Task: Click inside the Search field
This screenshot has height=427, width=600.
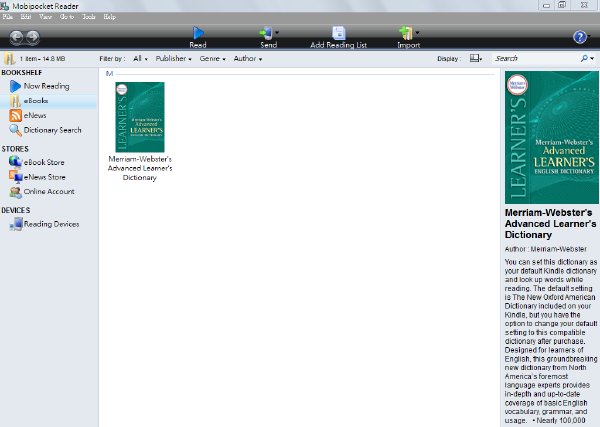Action: pyautogui.click(x=536, y=59)
